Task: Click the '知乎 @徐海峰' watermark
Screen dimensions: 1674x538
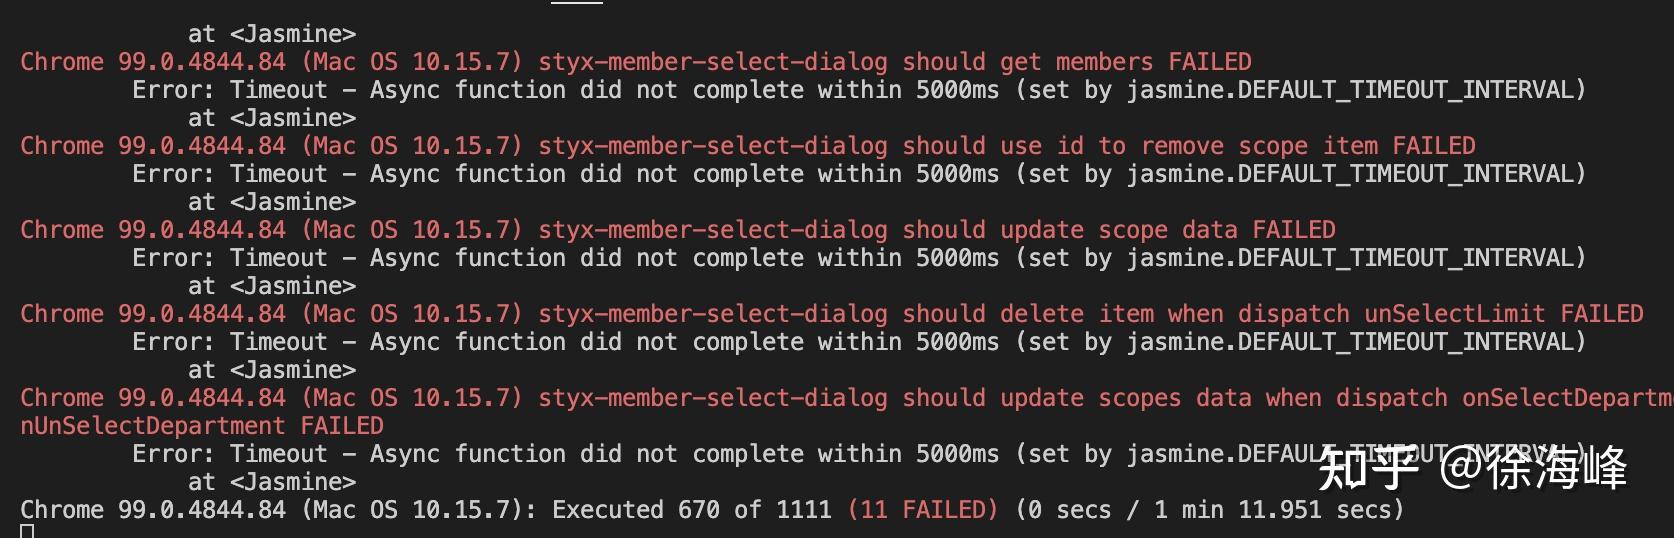Action: 1472,468
